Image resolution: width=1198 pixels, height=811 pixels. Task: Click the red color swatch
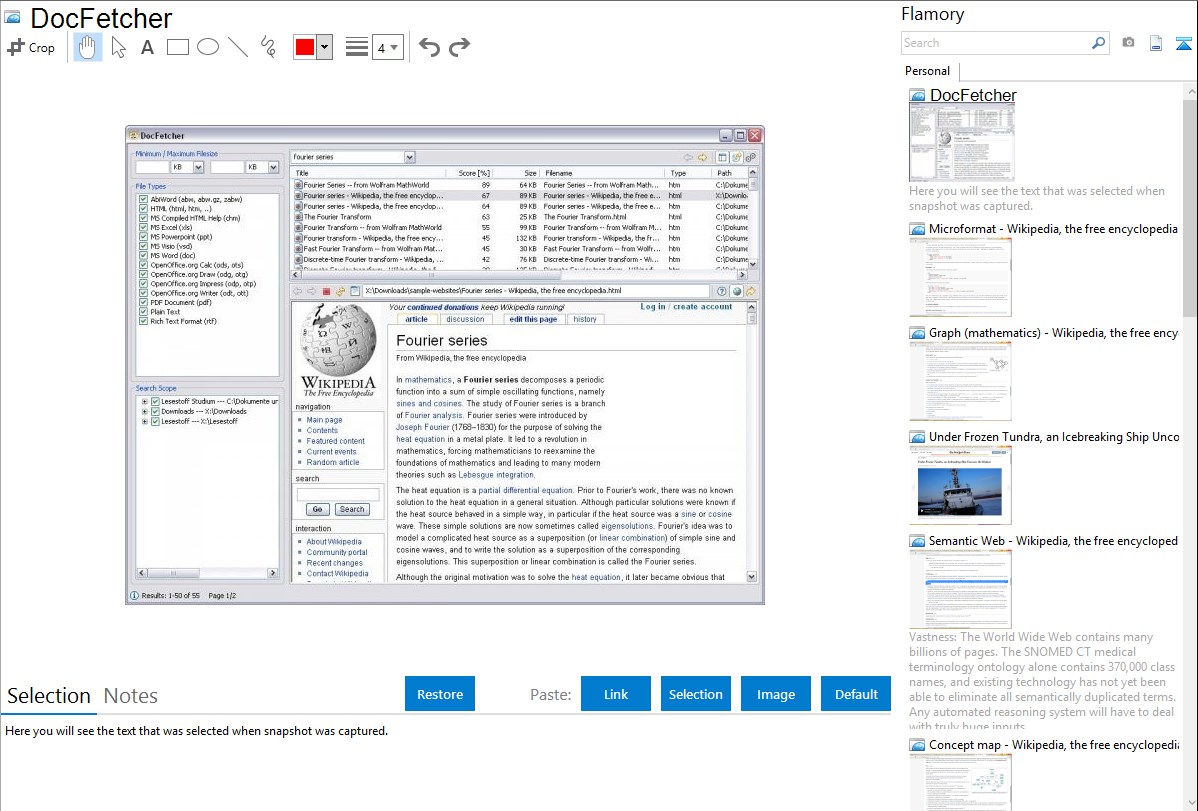[305, 47]
